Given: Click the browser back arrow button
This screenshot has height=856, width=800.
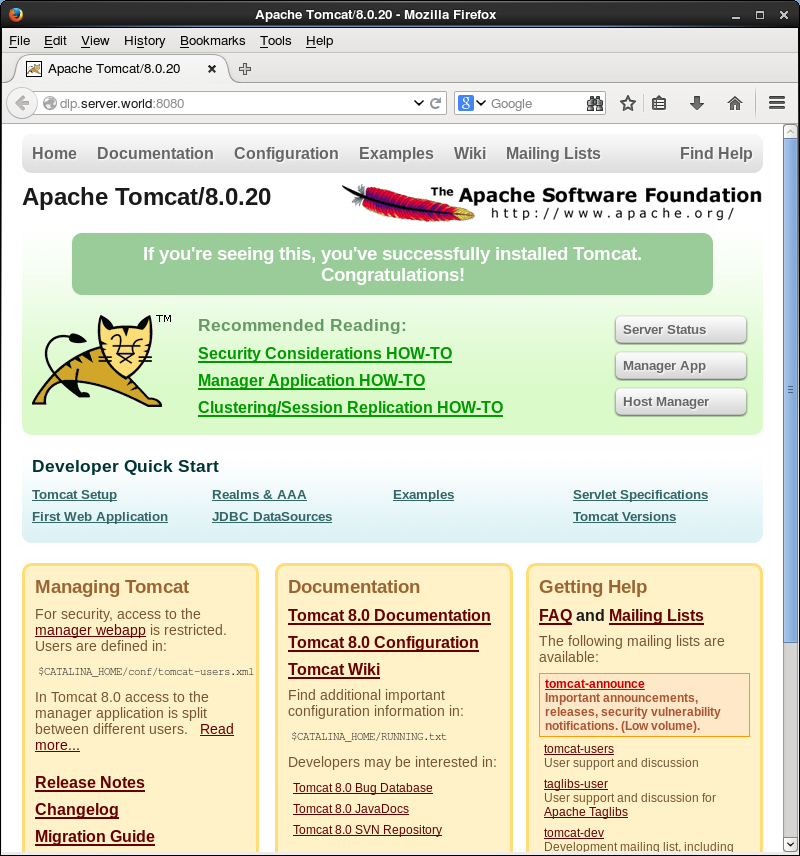Looking at the screenshot, I should click(22, 103).
